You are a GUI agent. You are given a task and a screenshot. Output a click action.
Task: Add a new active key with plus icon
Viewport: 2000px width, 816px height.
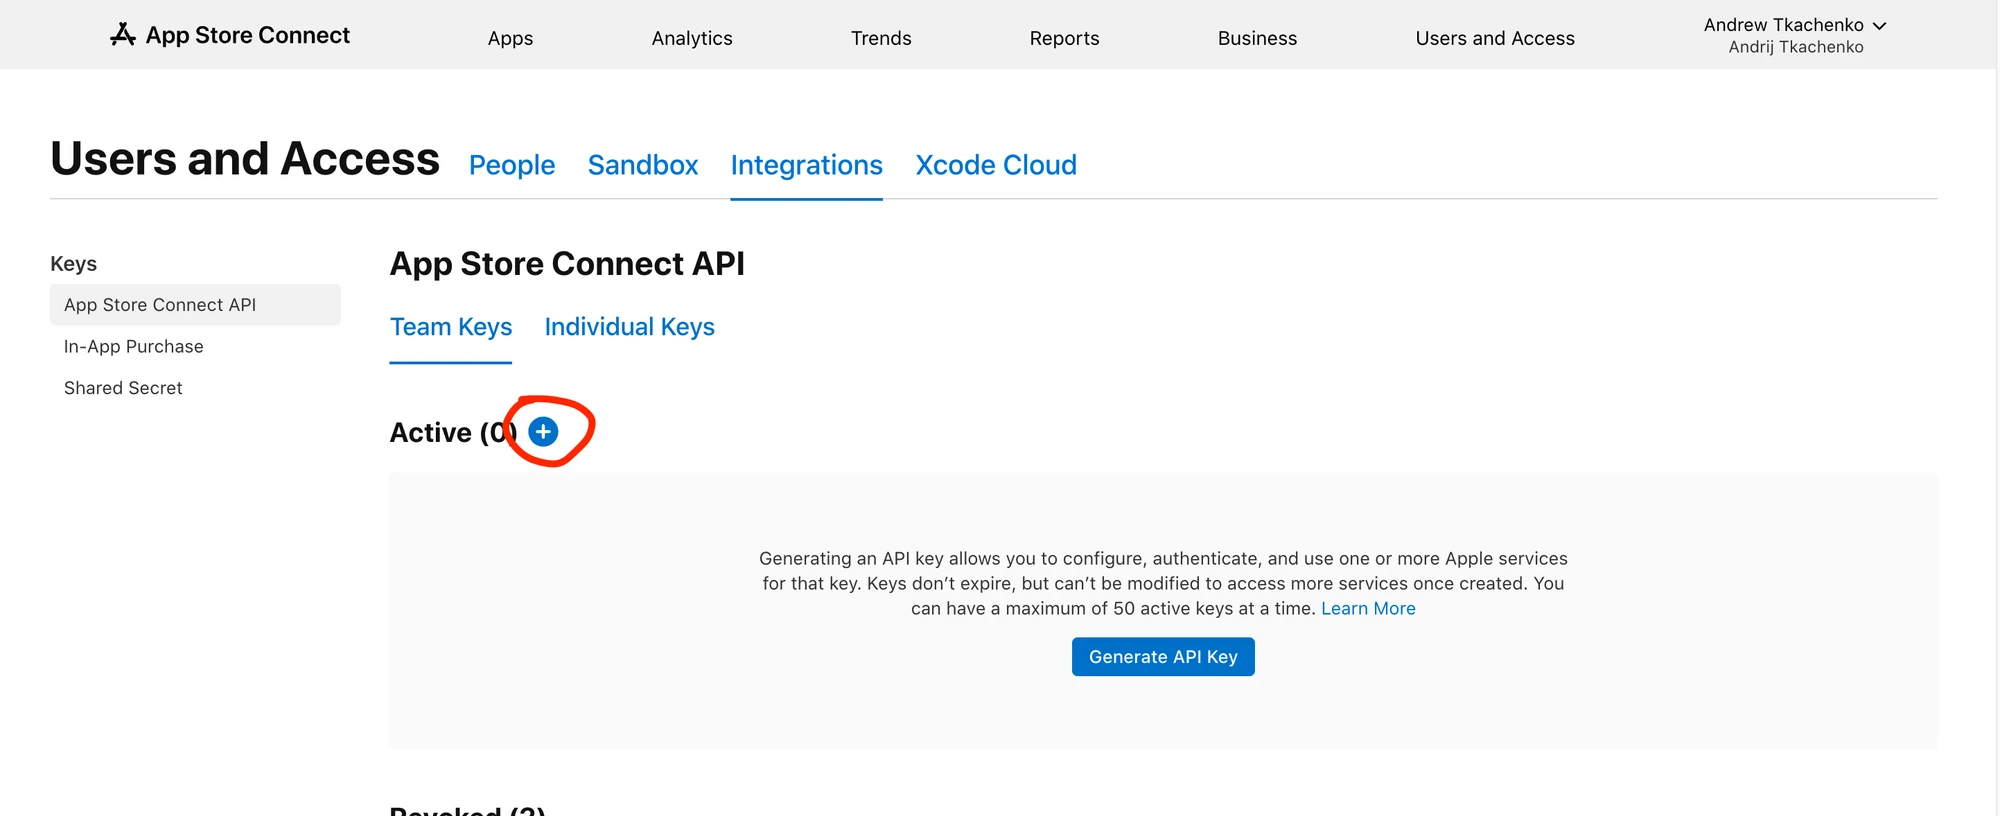coord(543,432)
